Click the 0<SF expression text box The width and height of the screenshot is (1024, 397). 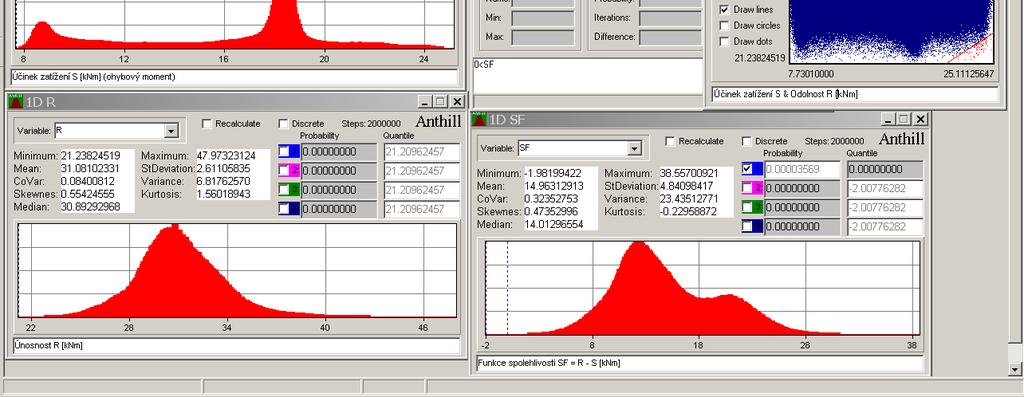(588, 76)
